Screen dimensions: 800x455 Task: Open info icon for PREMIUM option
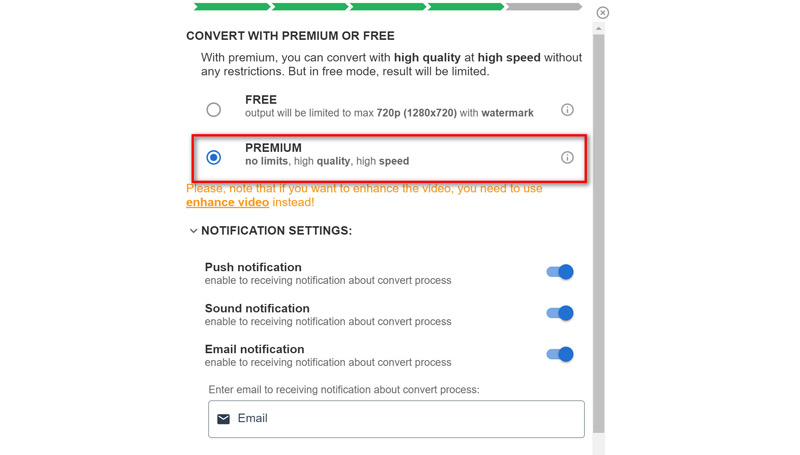click(567, 158)
